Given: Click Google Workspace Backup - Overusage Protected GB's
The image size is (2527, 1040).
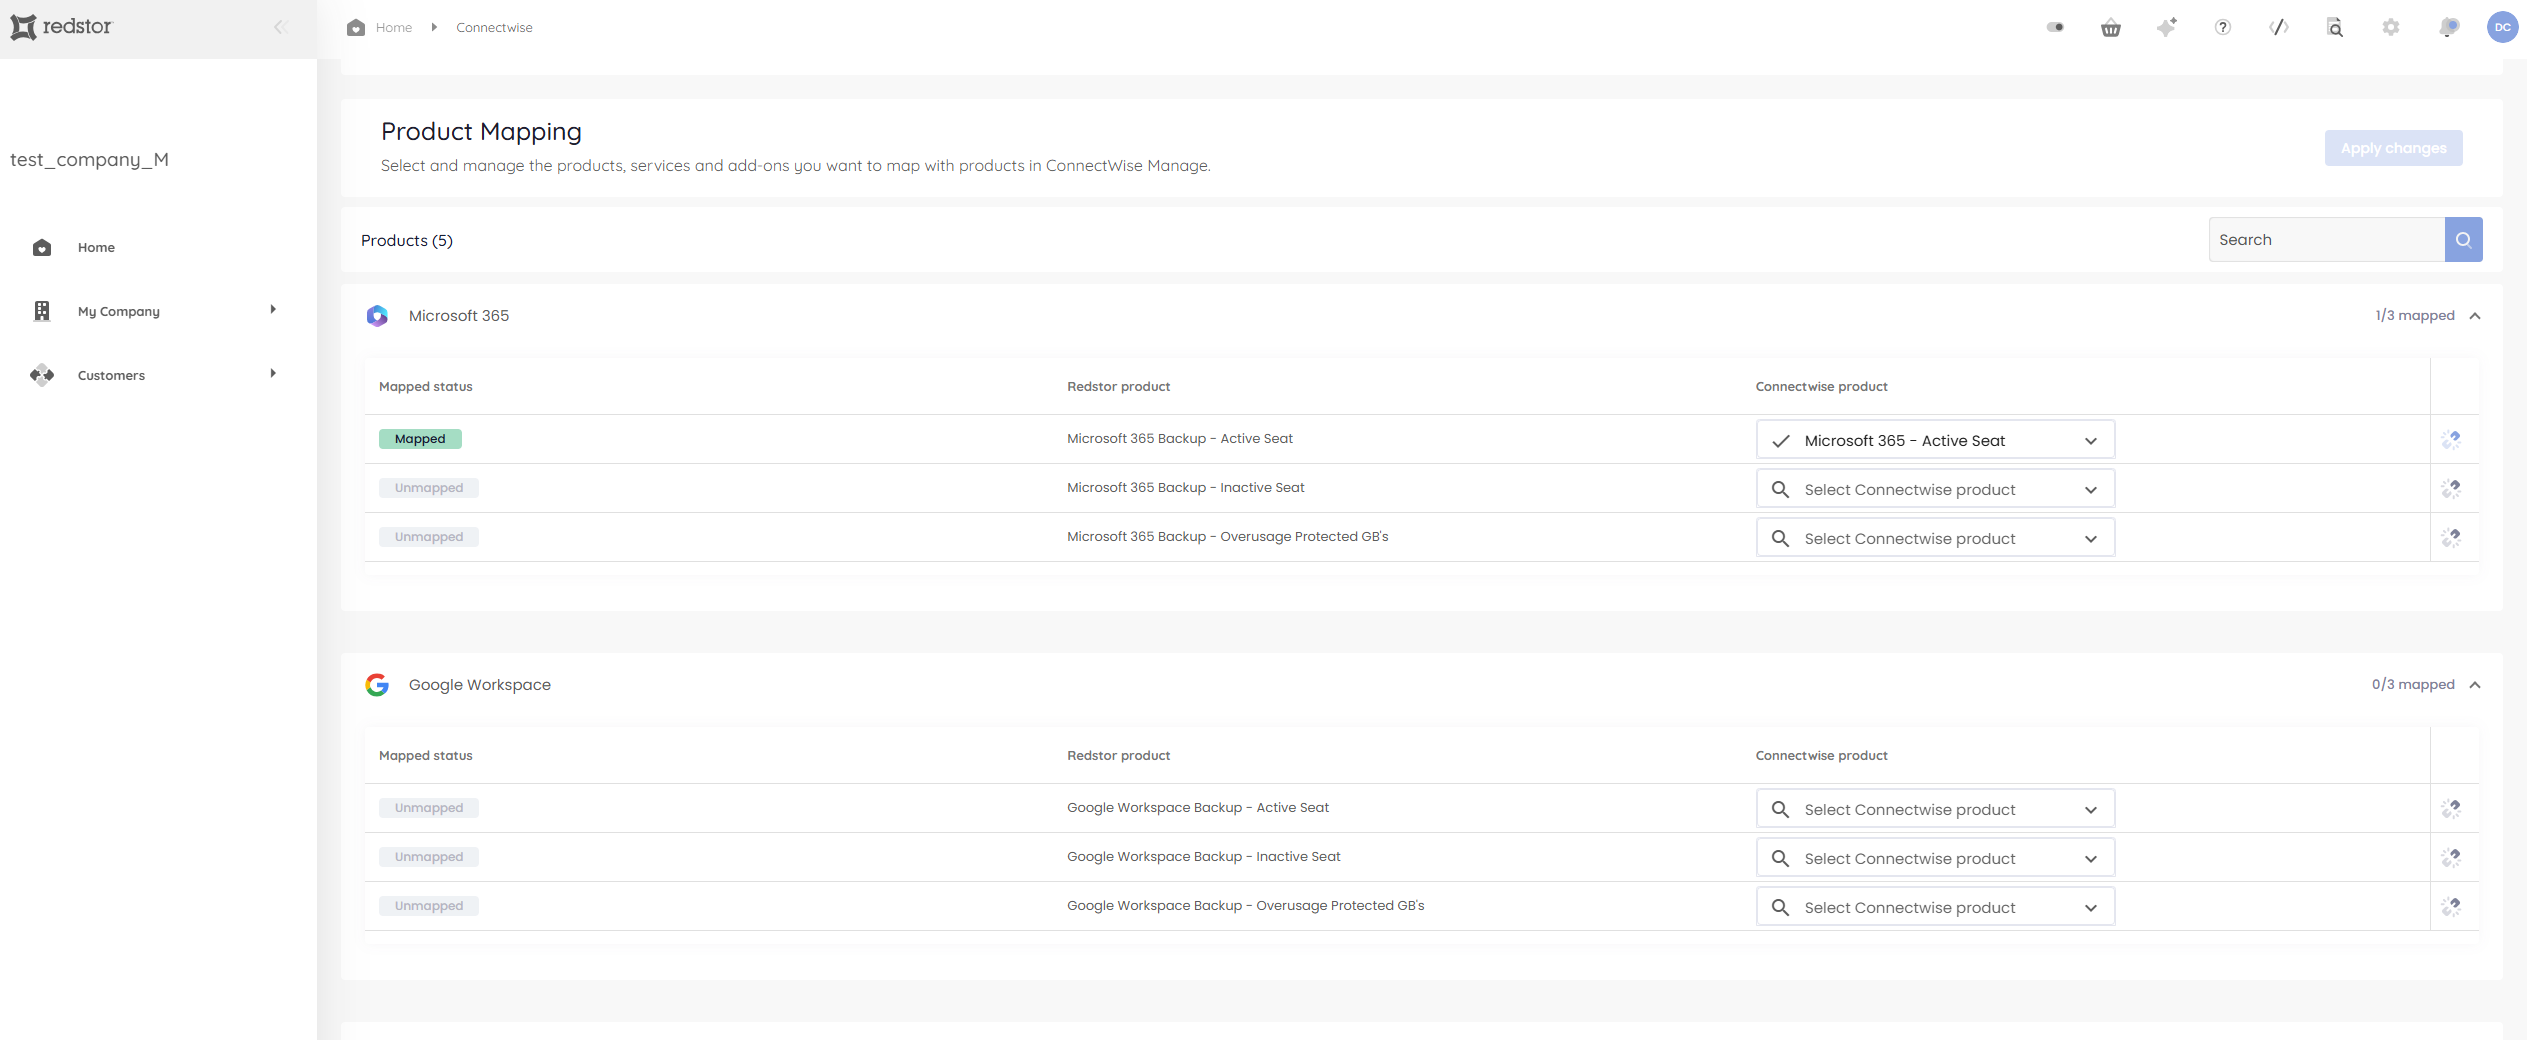Looking at the screenshot, I should pos(1245,906).
